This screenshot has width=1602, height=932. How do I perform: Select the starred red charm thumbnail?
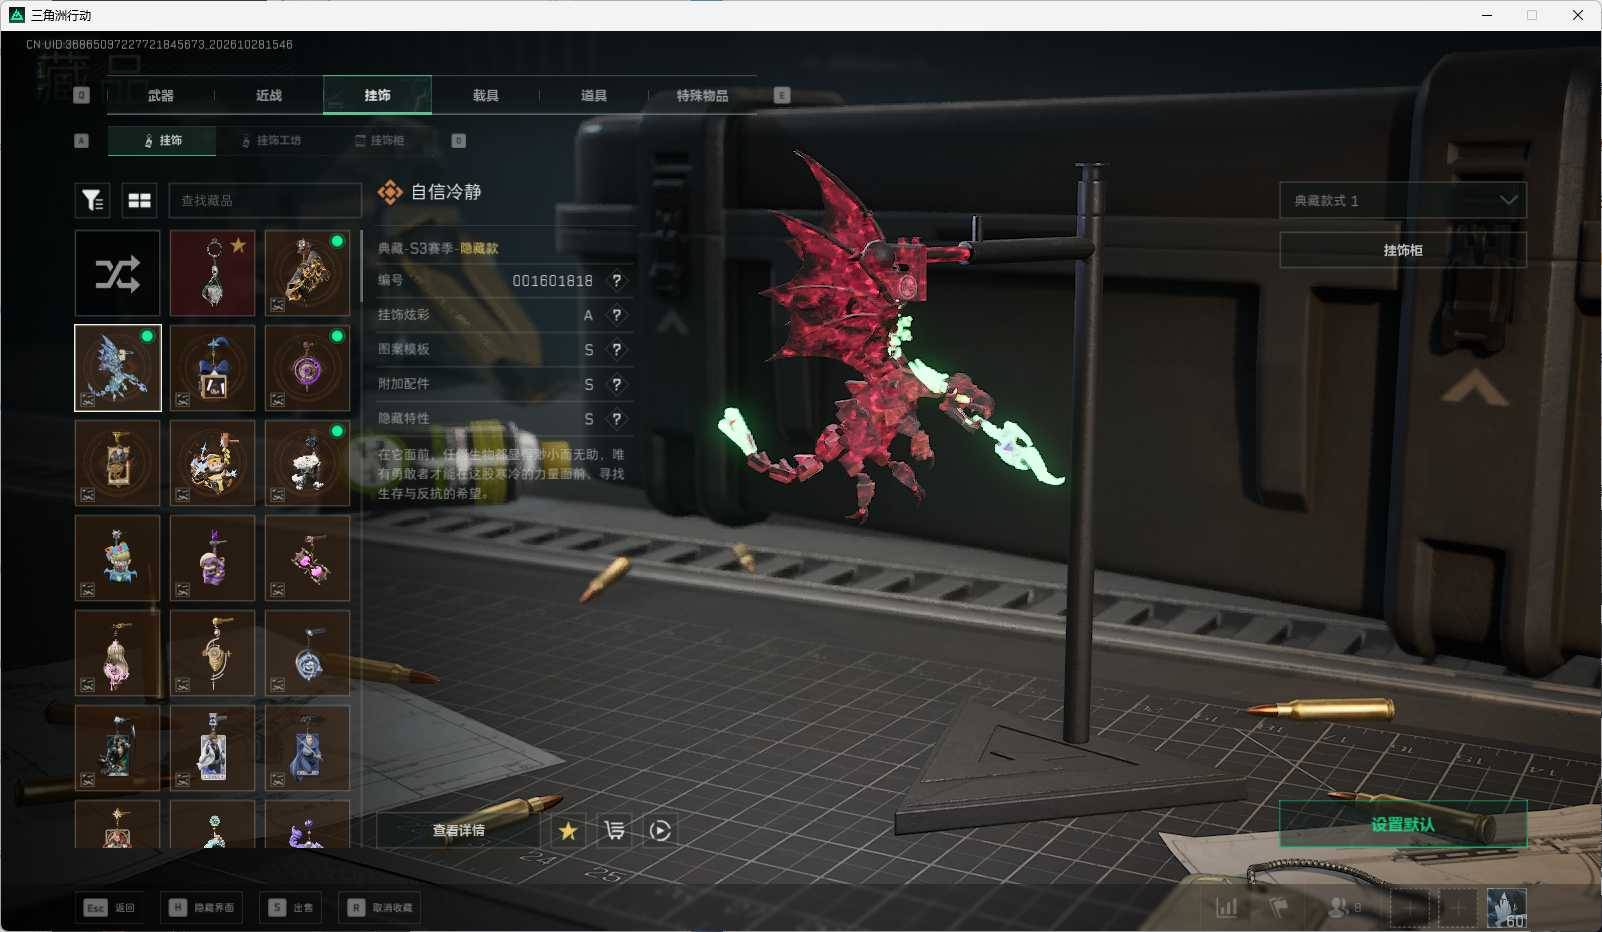click(x=212, y=273)
